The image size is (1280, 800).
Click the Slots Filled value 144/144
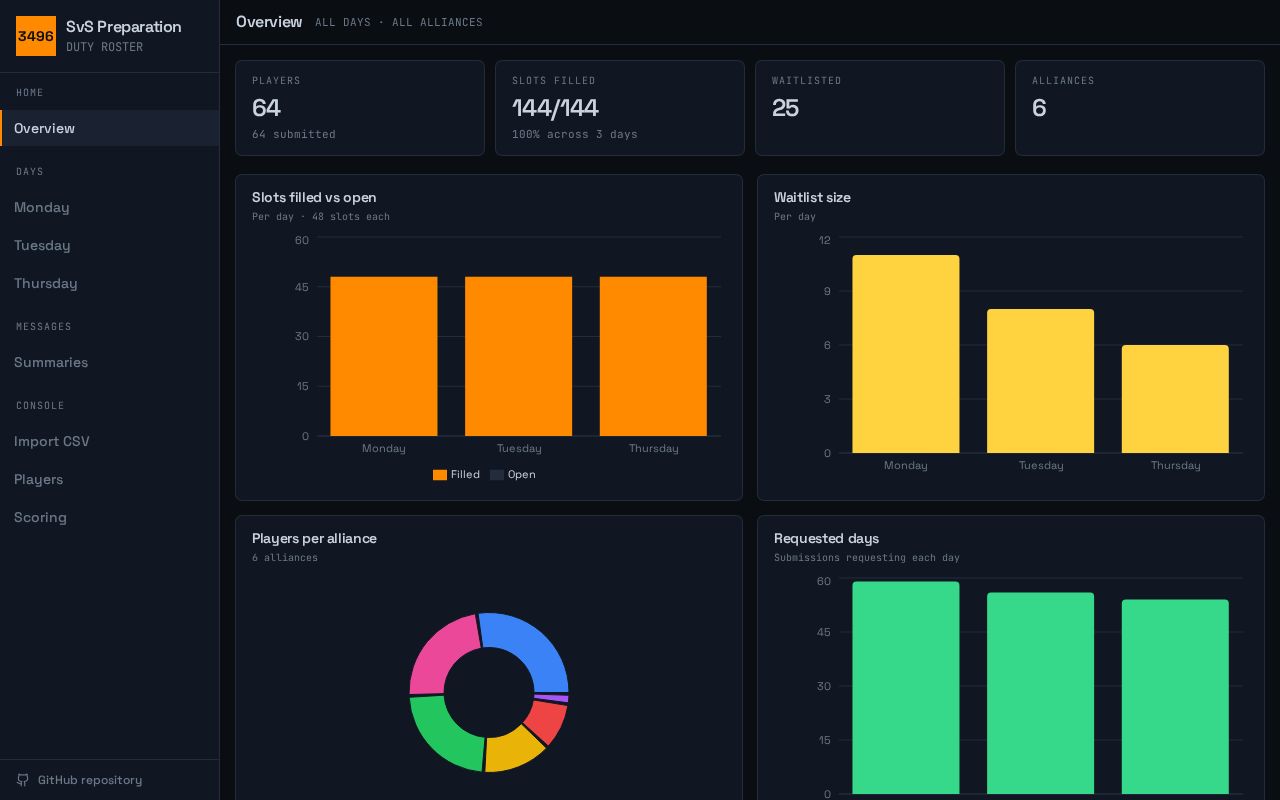click(x=555, y=108)
